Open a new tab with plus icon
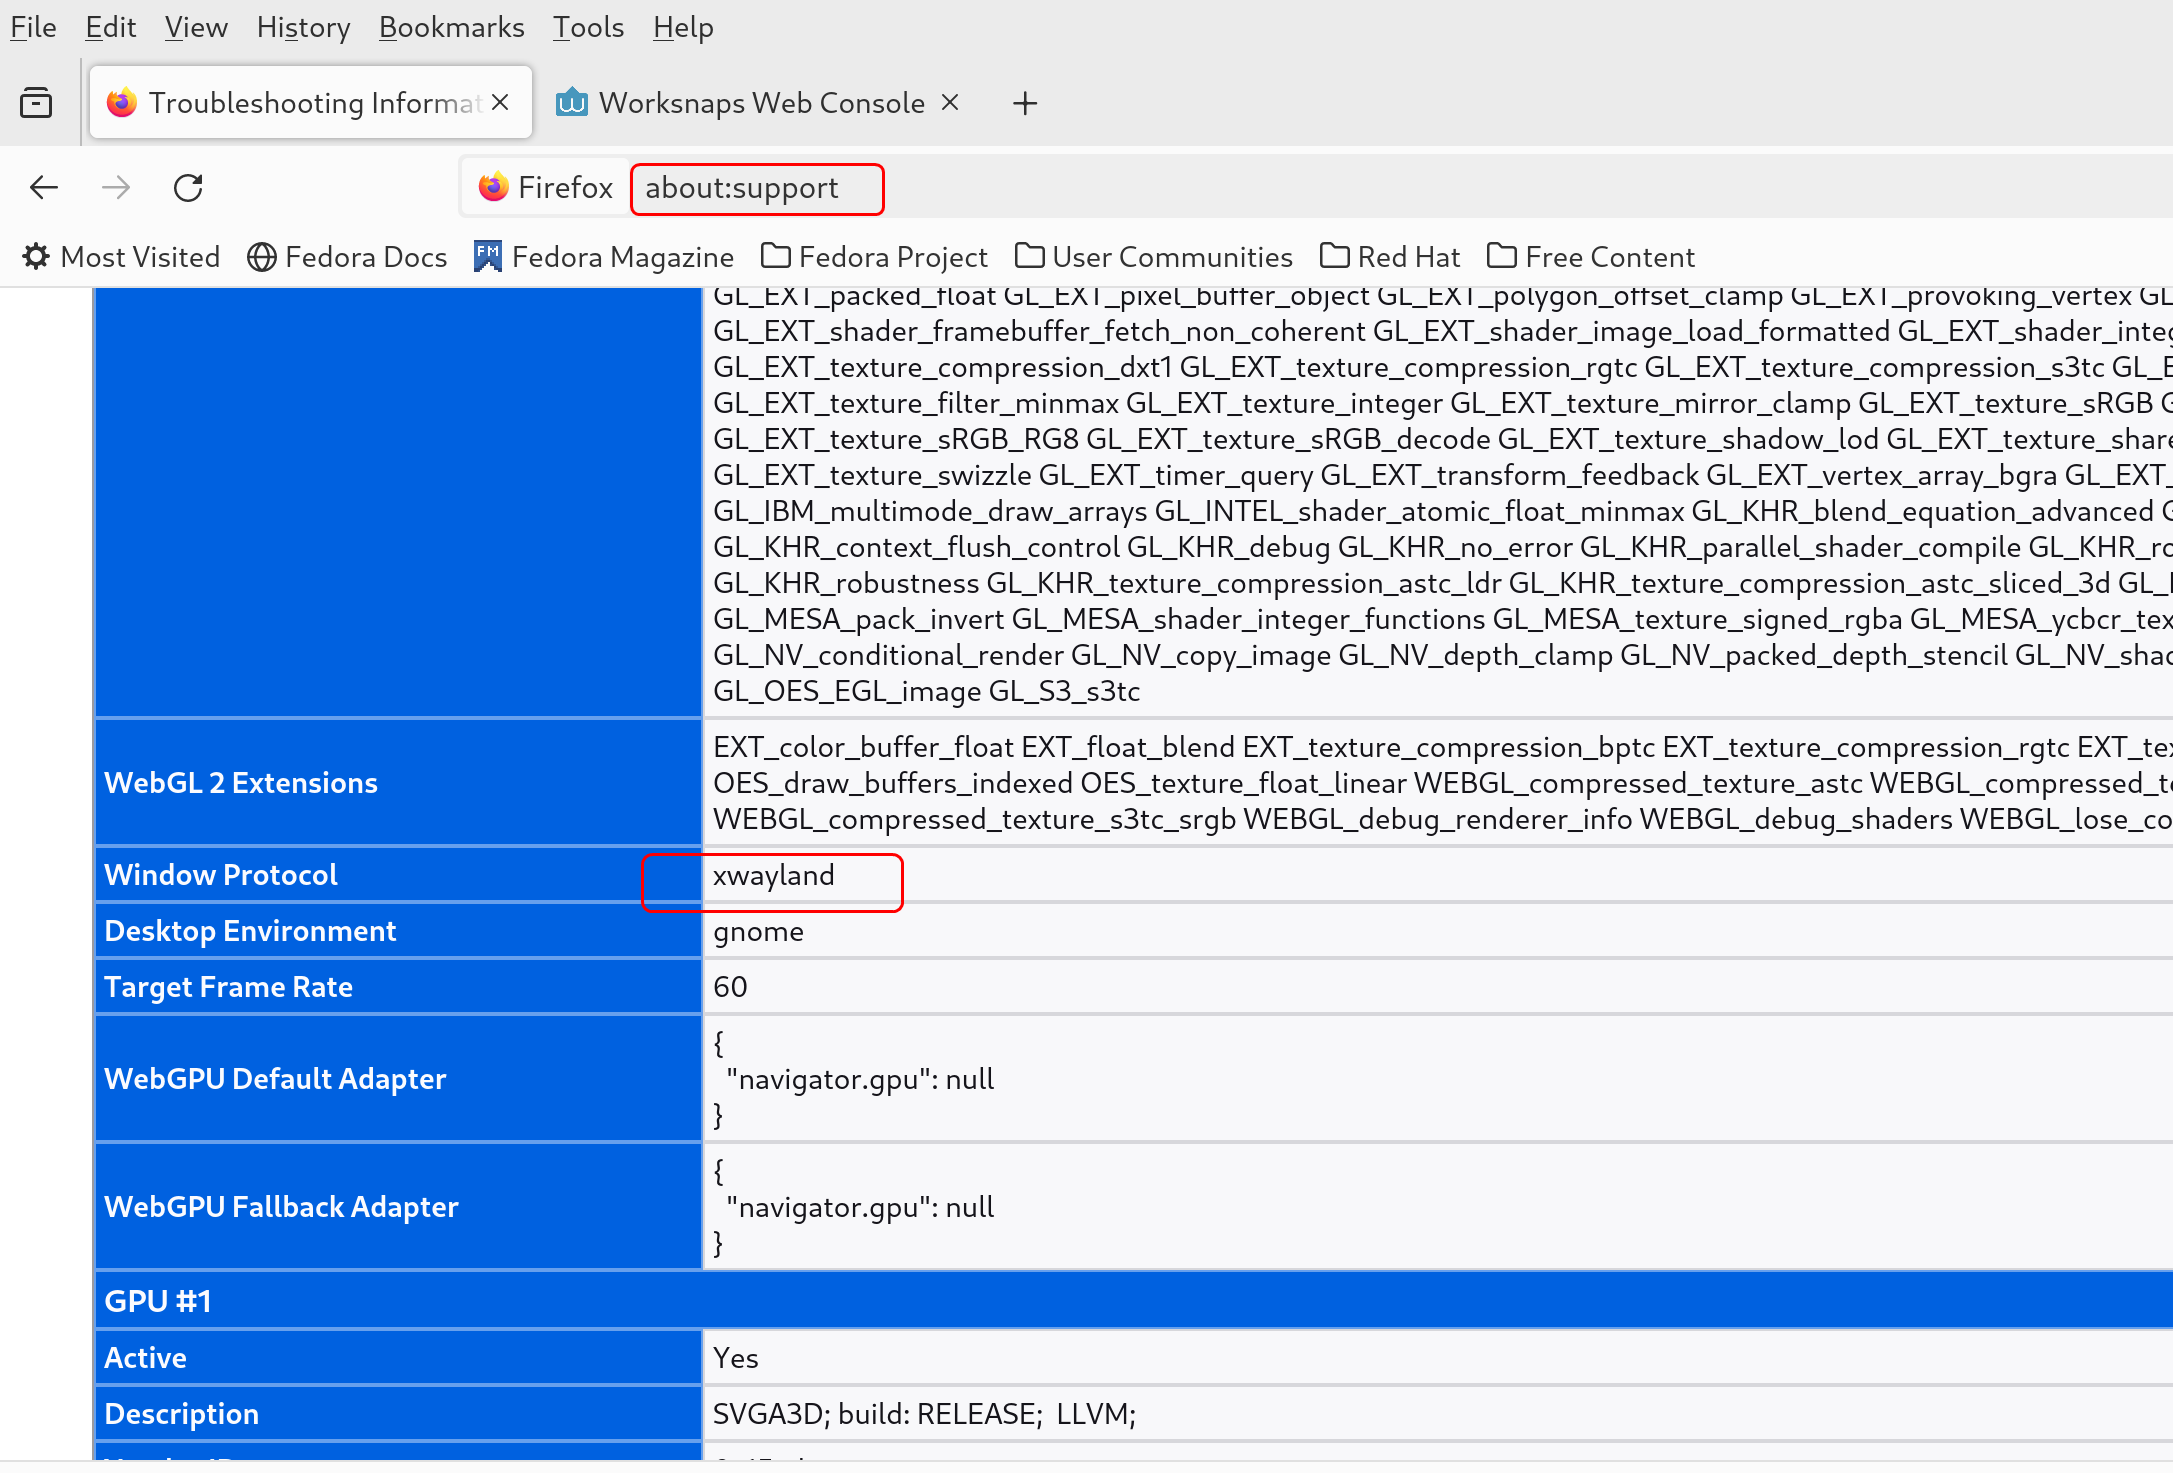This screenshot has height=1473, width=2173. coord(1024,103)
